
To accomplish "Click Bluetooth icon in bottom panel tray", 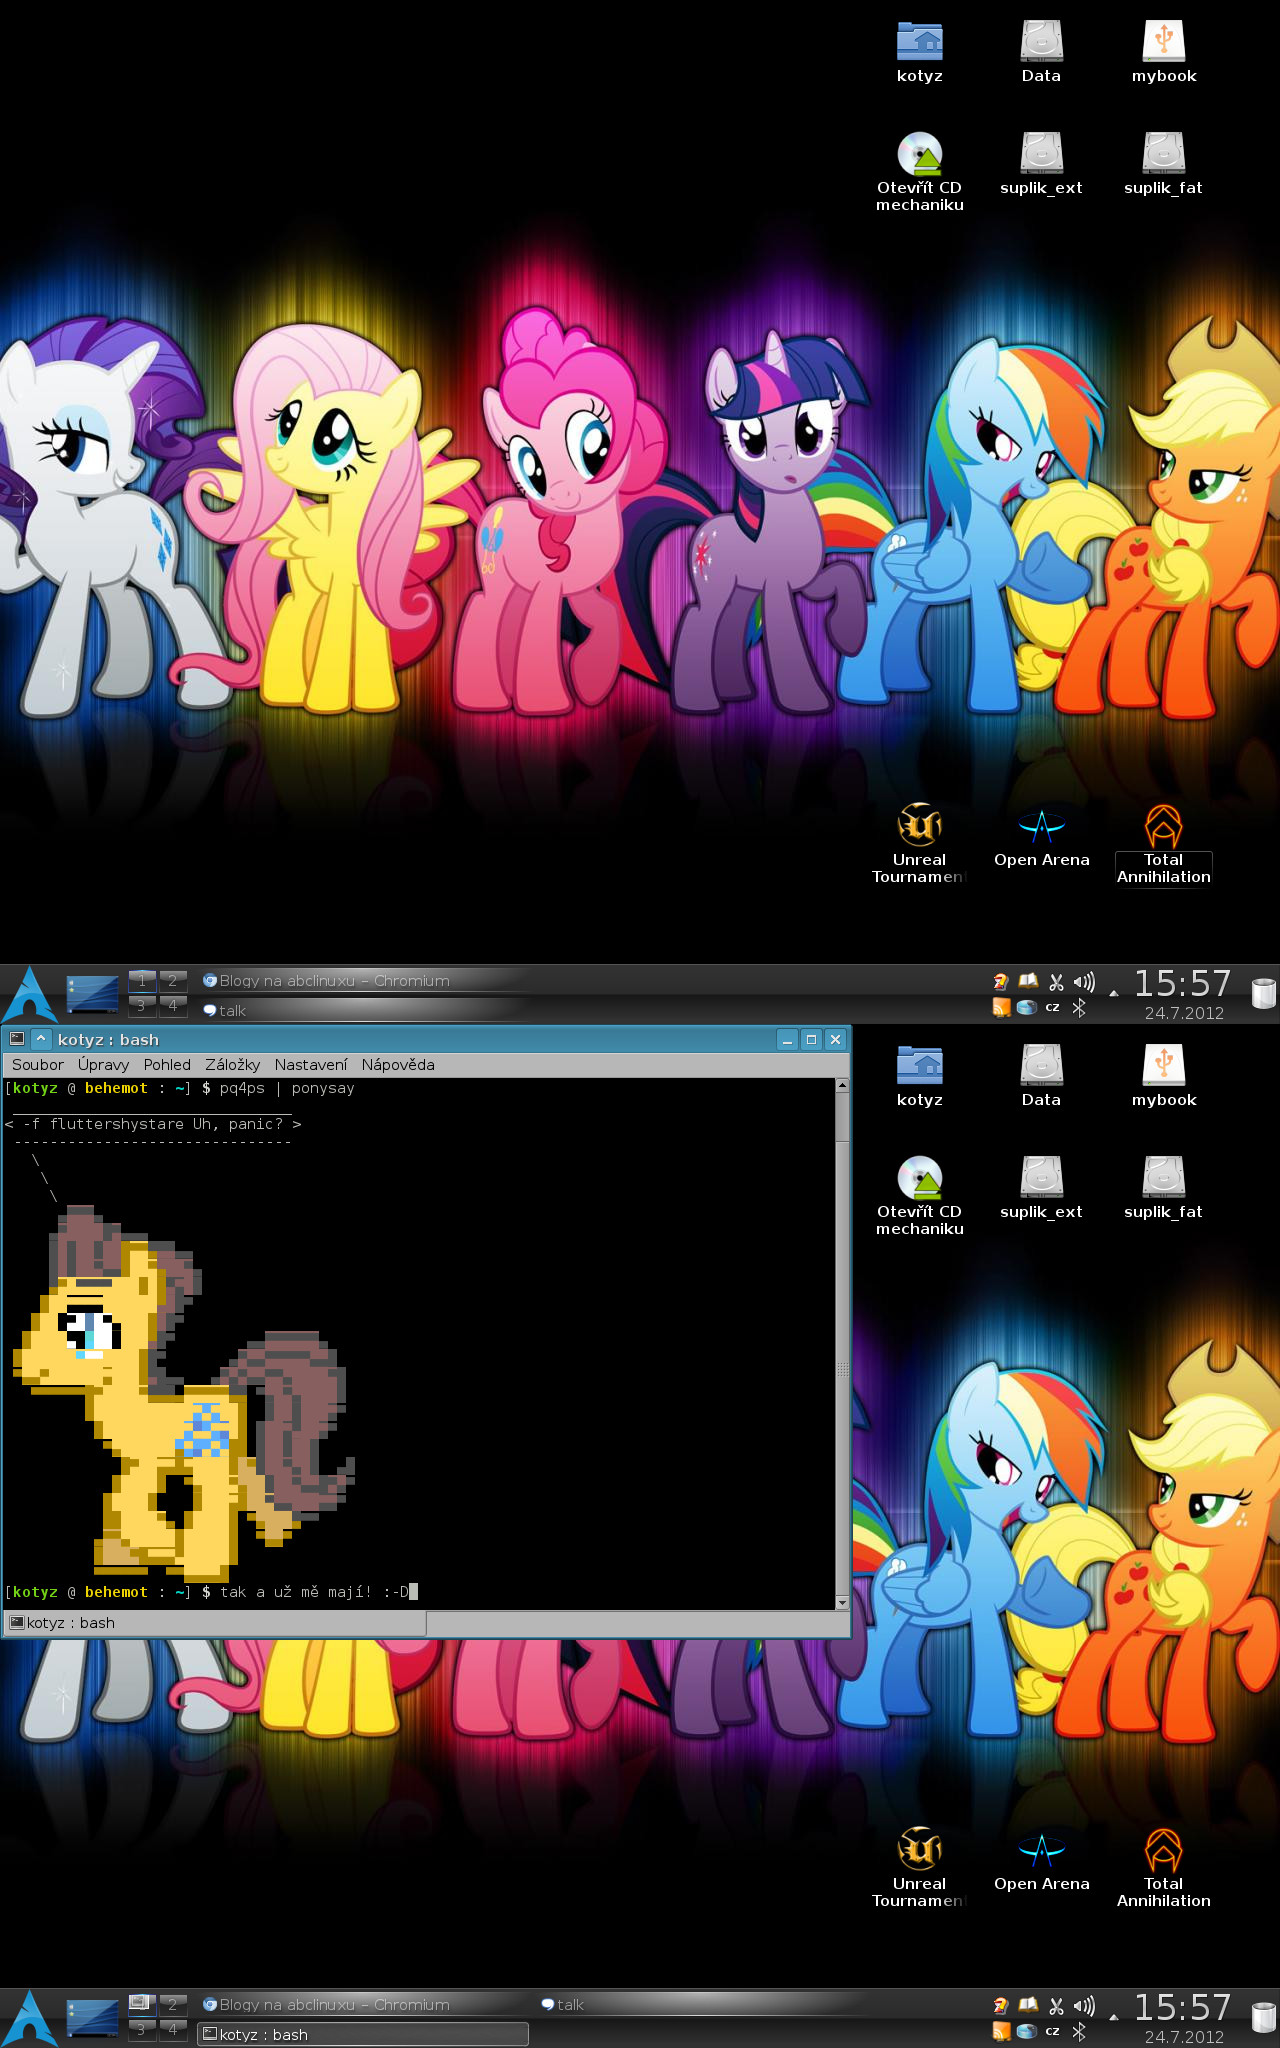I will (x=1079, y=2032).
